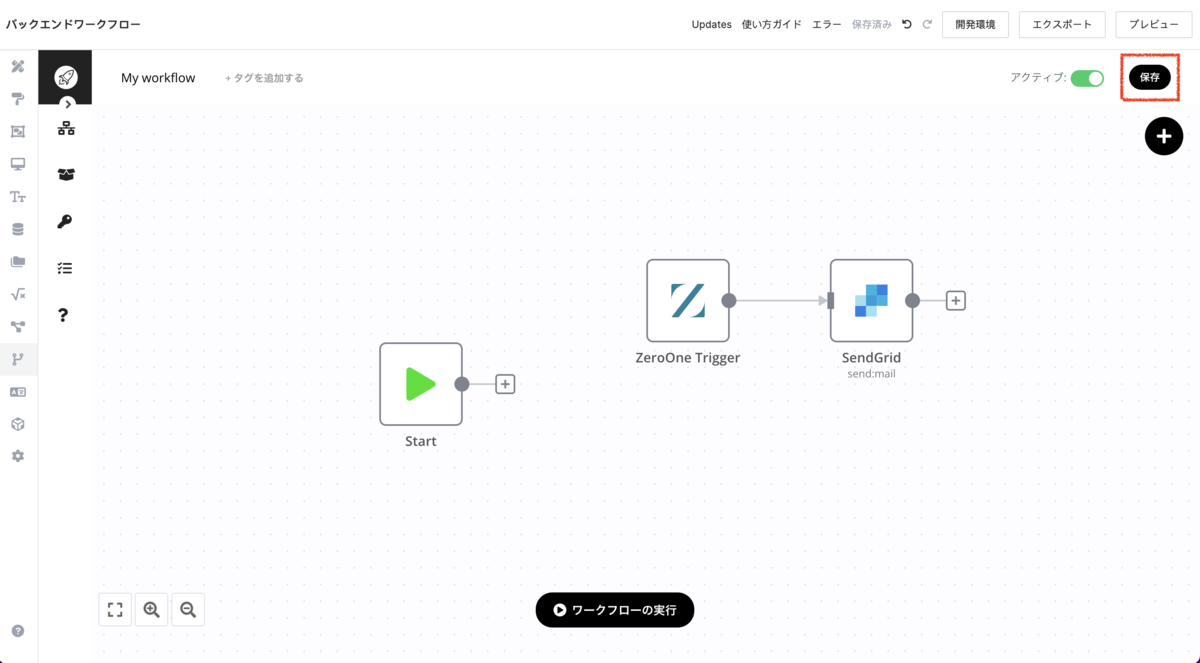Viewport: 1200px width, 663px height.
Task: Open the settings gear sidebar icon
Action: [x=18, y=456]
